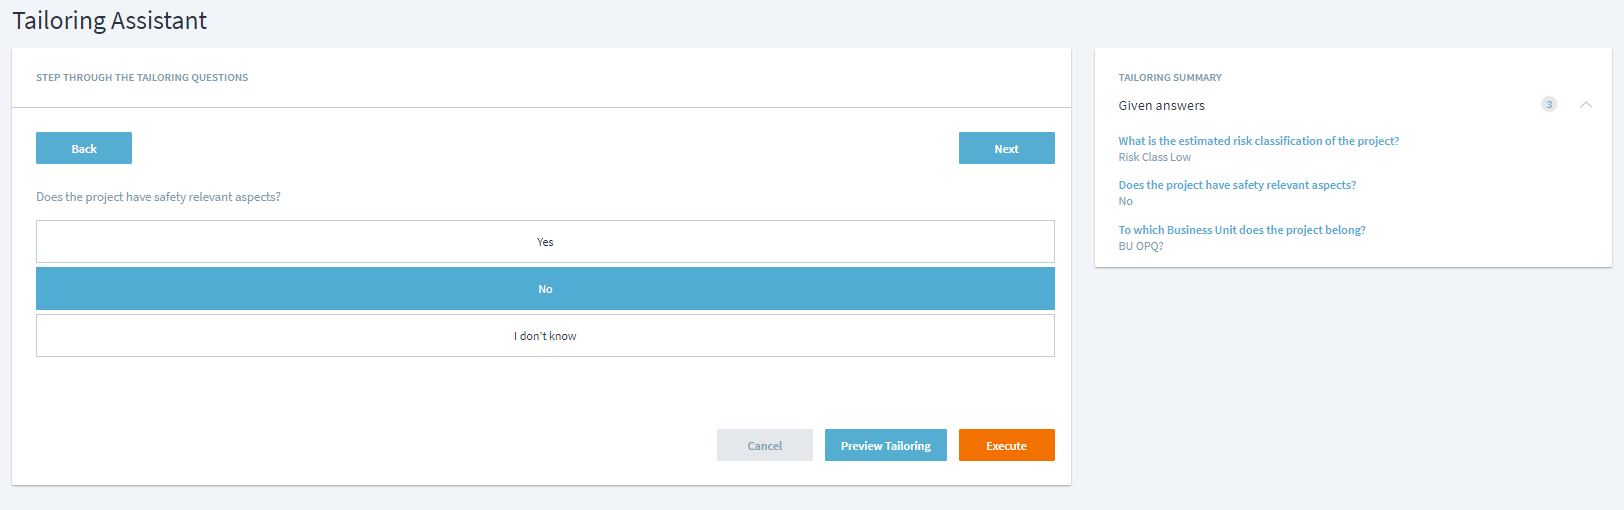Advance using the Next button
The height and width of the screenshot is (510, 1624).
coord(1006,148)
